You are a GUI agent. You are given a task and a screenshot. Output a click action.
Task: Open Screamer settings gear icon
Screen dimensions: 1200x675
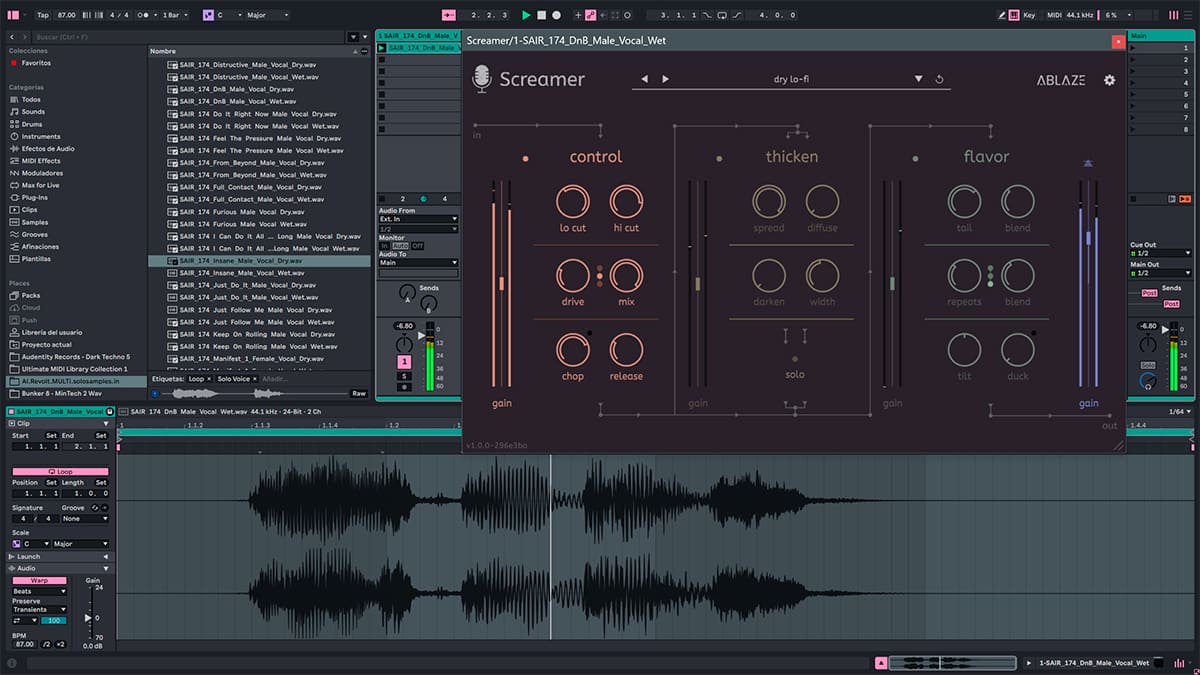[1109, 80]
